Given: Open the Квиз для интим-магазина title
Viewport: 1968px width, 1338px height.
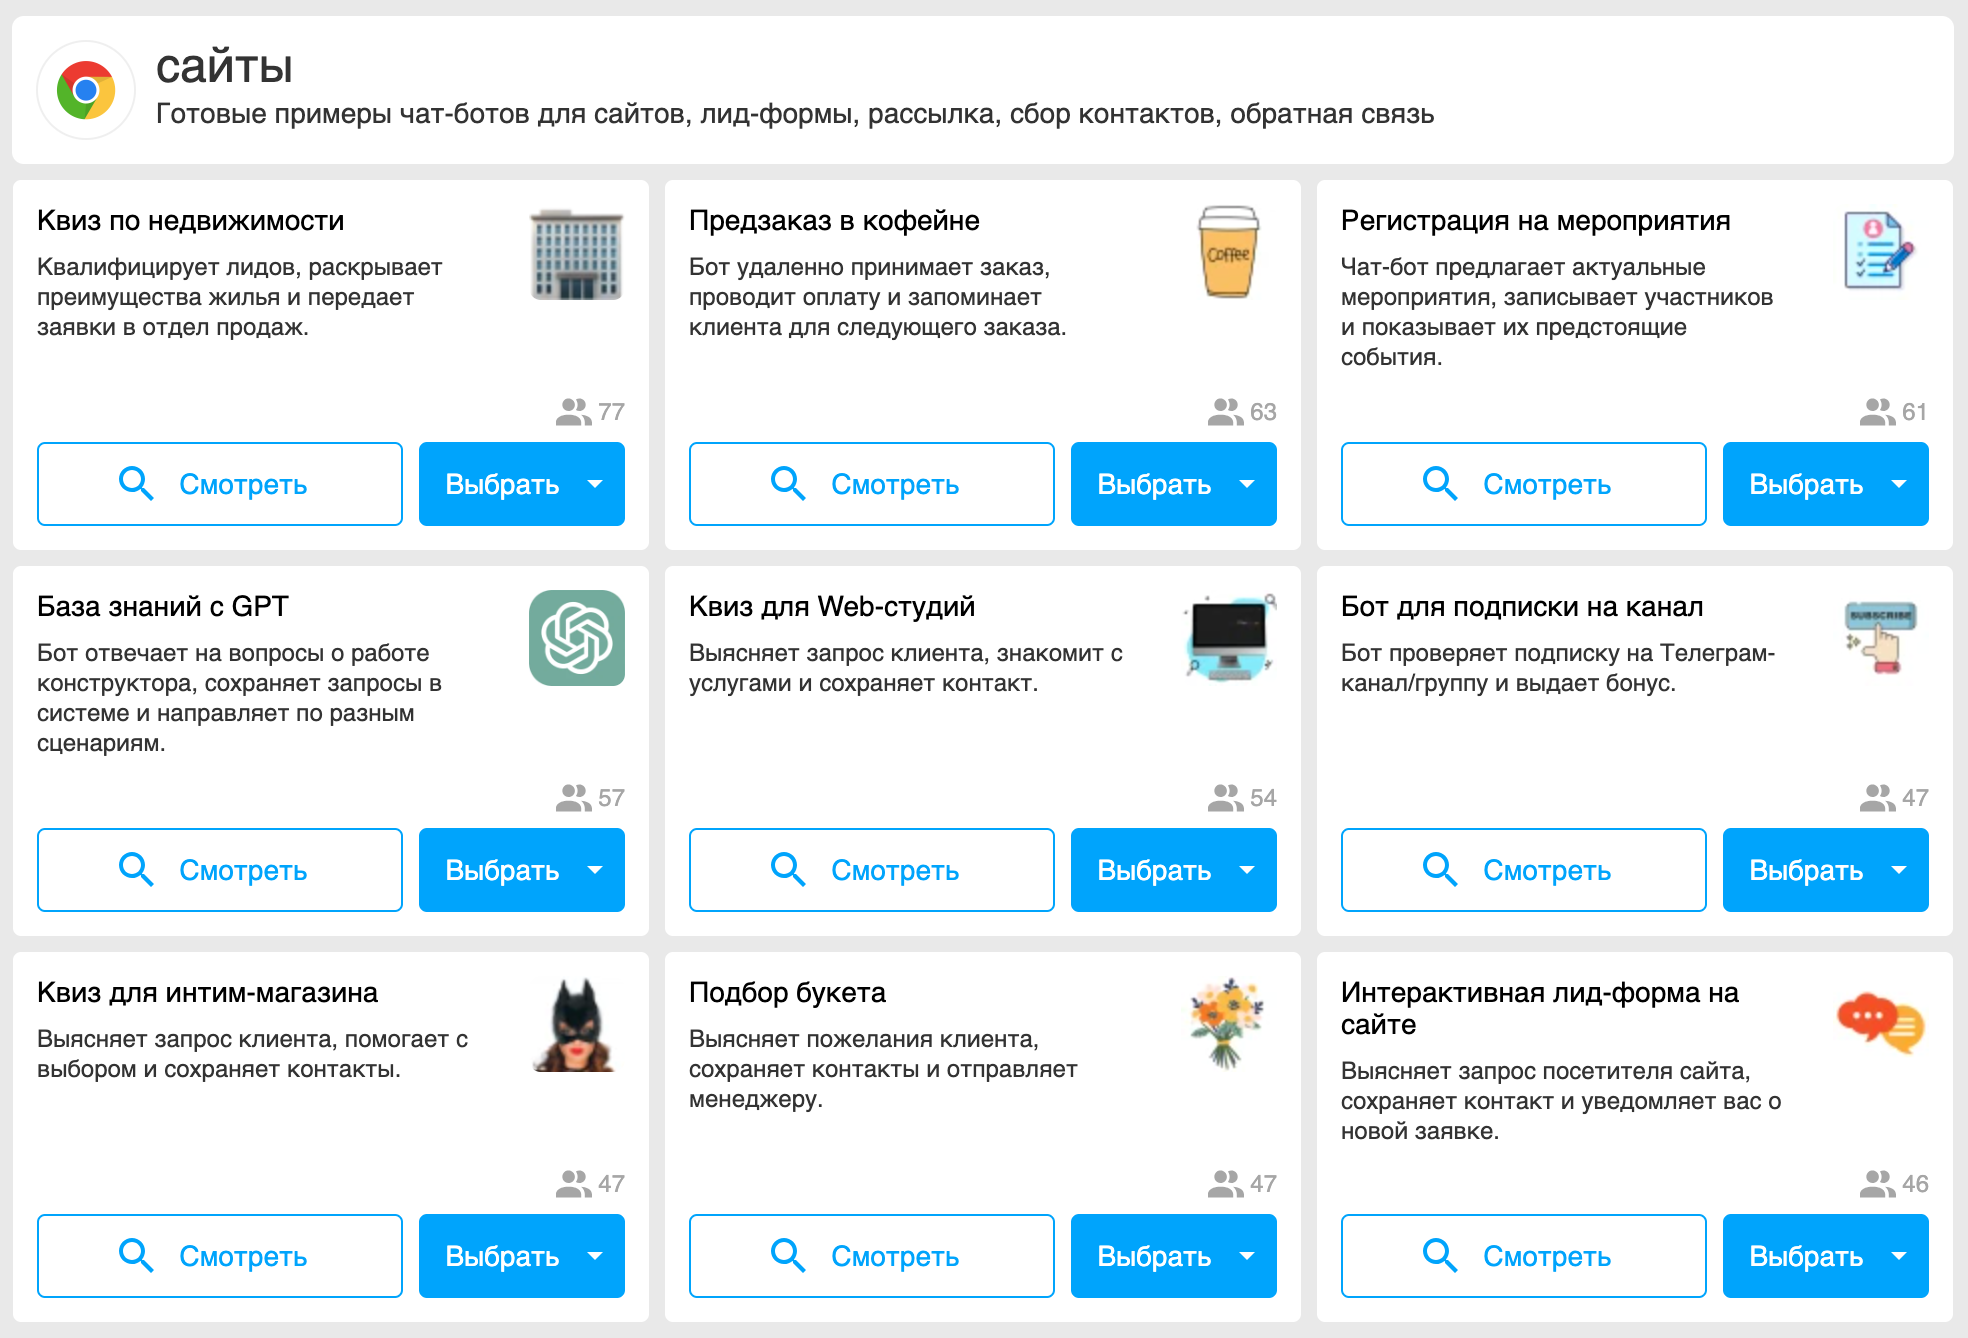Looking at the screenshot, I should (x=207, y=992).
